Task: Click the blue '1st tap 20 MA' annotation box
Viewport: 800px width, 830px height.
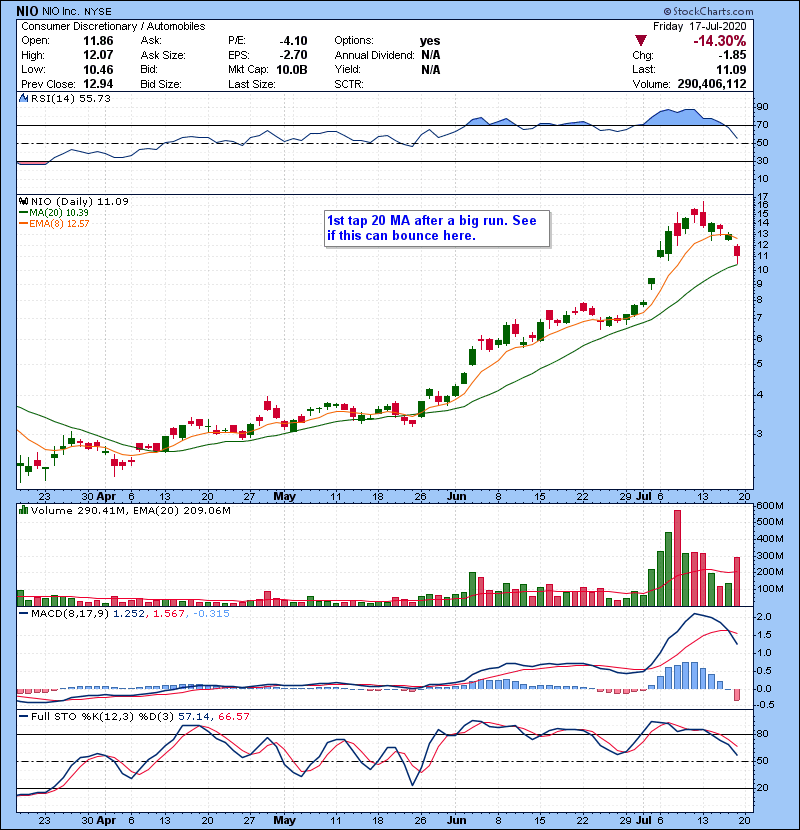Action: point(437,228)
